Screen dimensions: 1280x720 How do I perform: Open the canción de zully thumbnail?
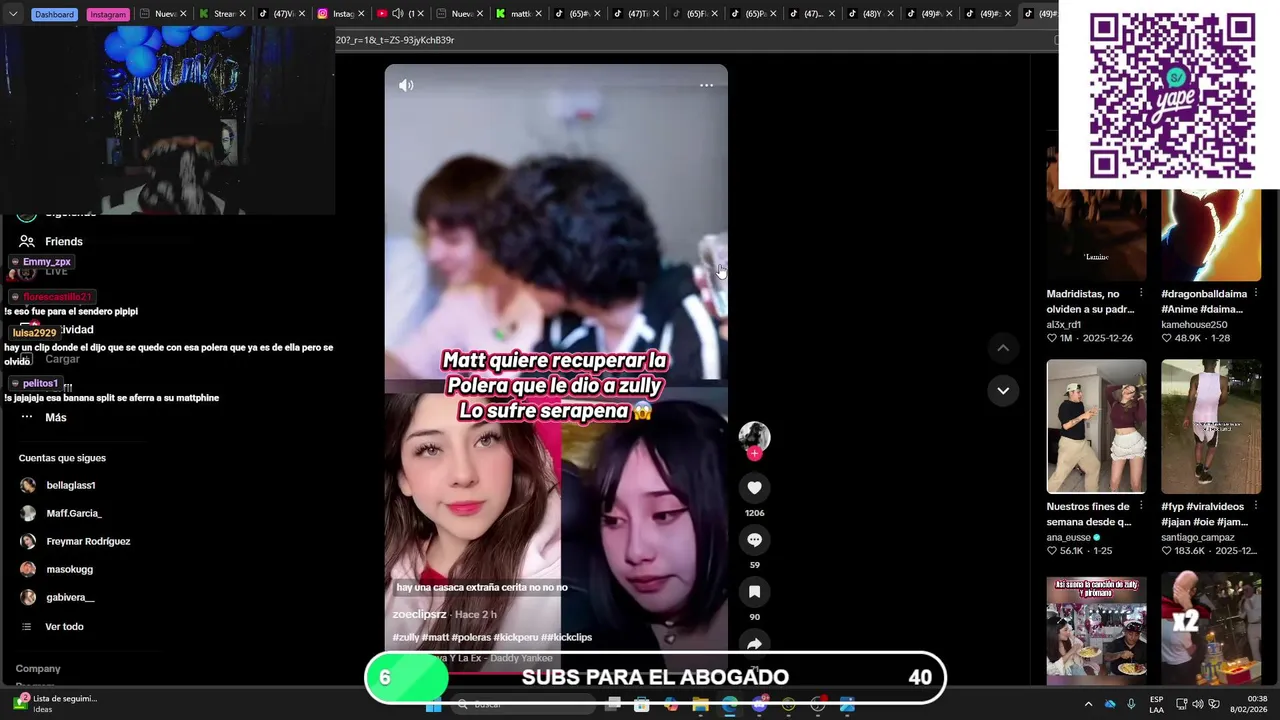1096,630
